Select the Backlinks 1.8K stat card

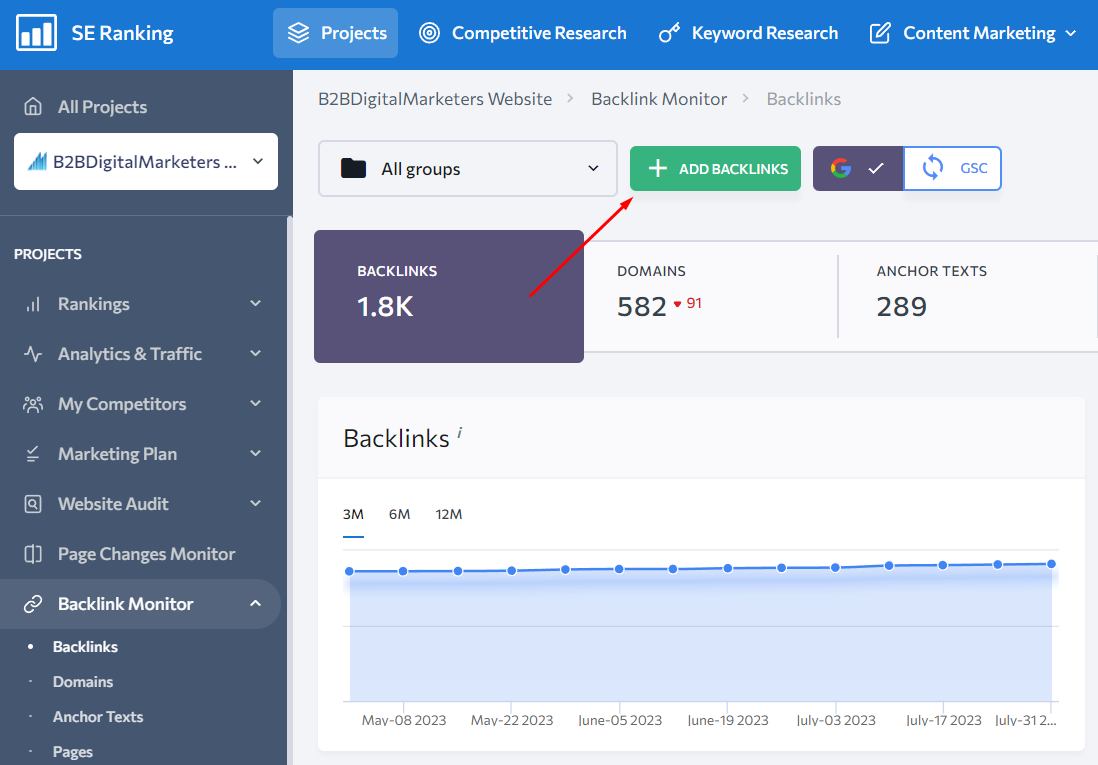(x=449, y=296)
